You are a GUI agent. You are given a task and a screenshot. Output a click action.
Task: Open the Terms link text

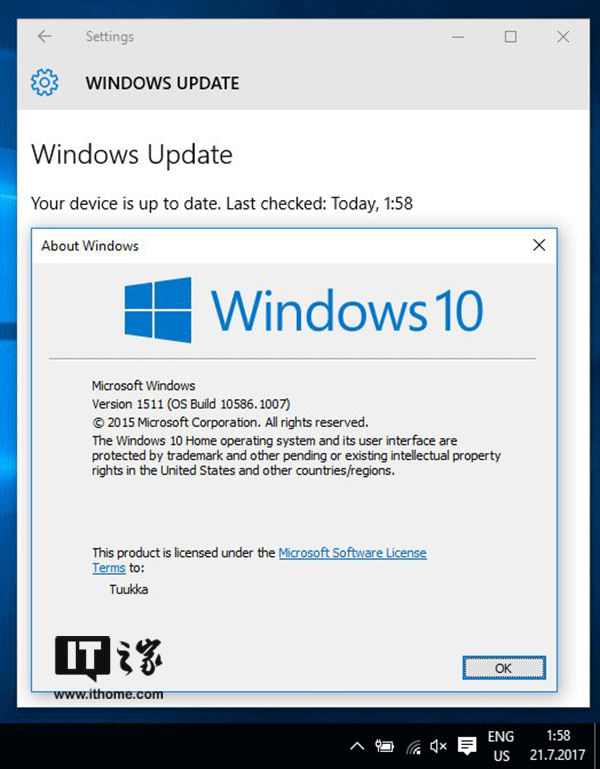109,568
